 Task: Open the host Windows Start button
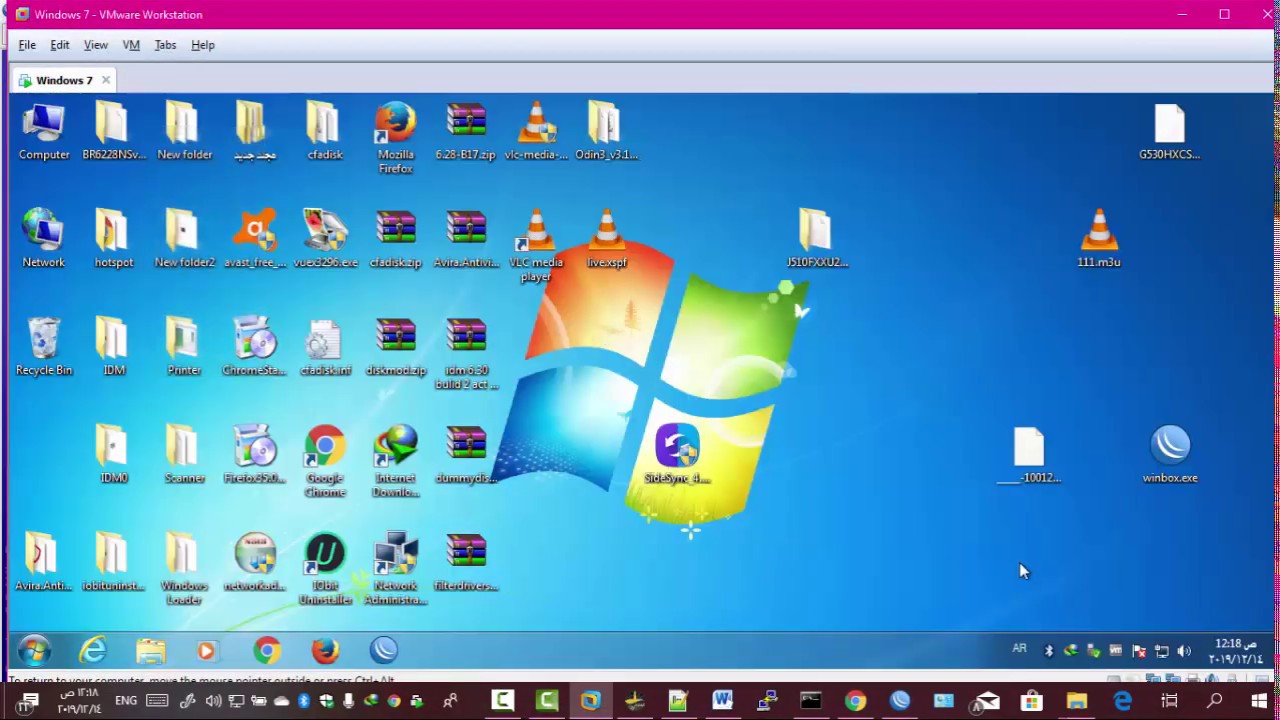pyautogui.click(x=1258, y=701)
